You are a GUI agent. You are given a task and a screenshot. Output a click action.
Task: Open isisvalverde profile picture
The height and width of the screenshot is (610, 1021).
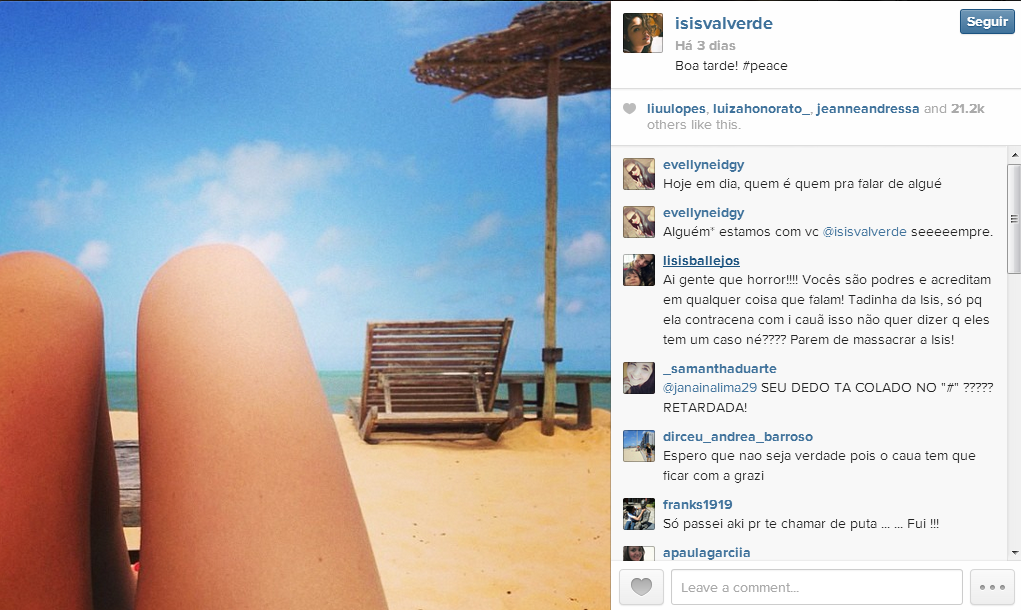point(643,33)
